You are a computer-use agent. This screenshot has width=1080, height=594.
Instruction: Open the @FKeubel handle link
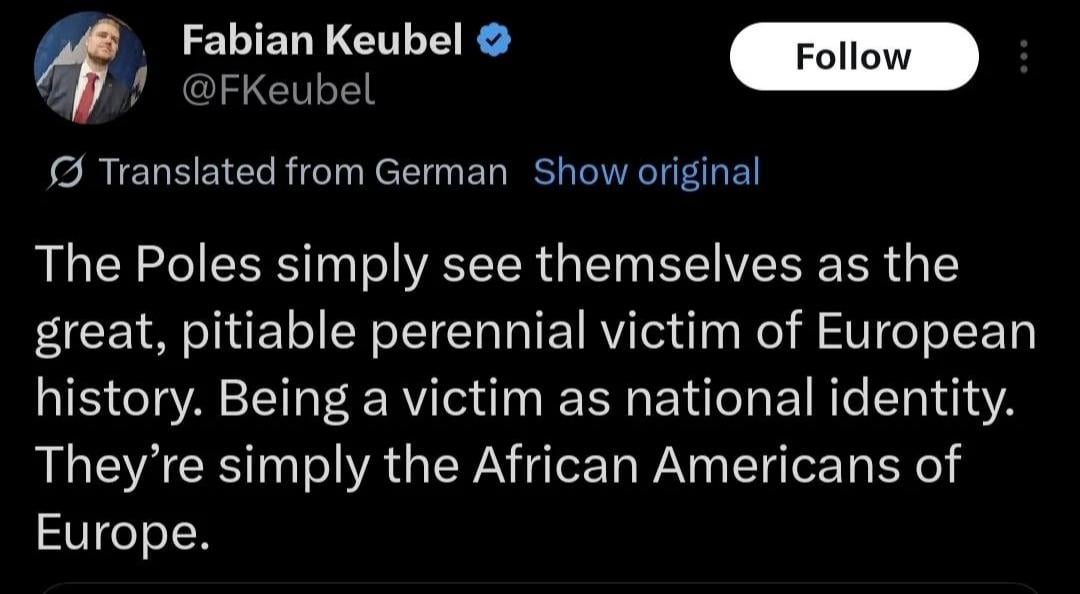tap(278, 91)
